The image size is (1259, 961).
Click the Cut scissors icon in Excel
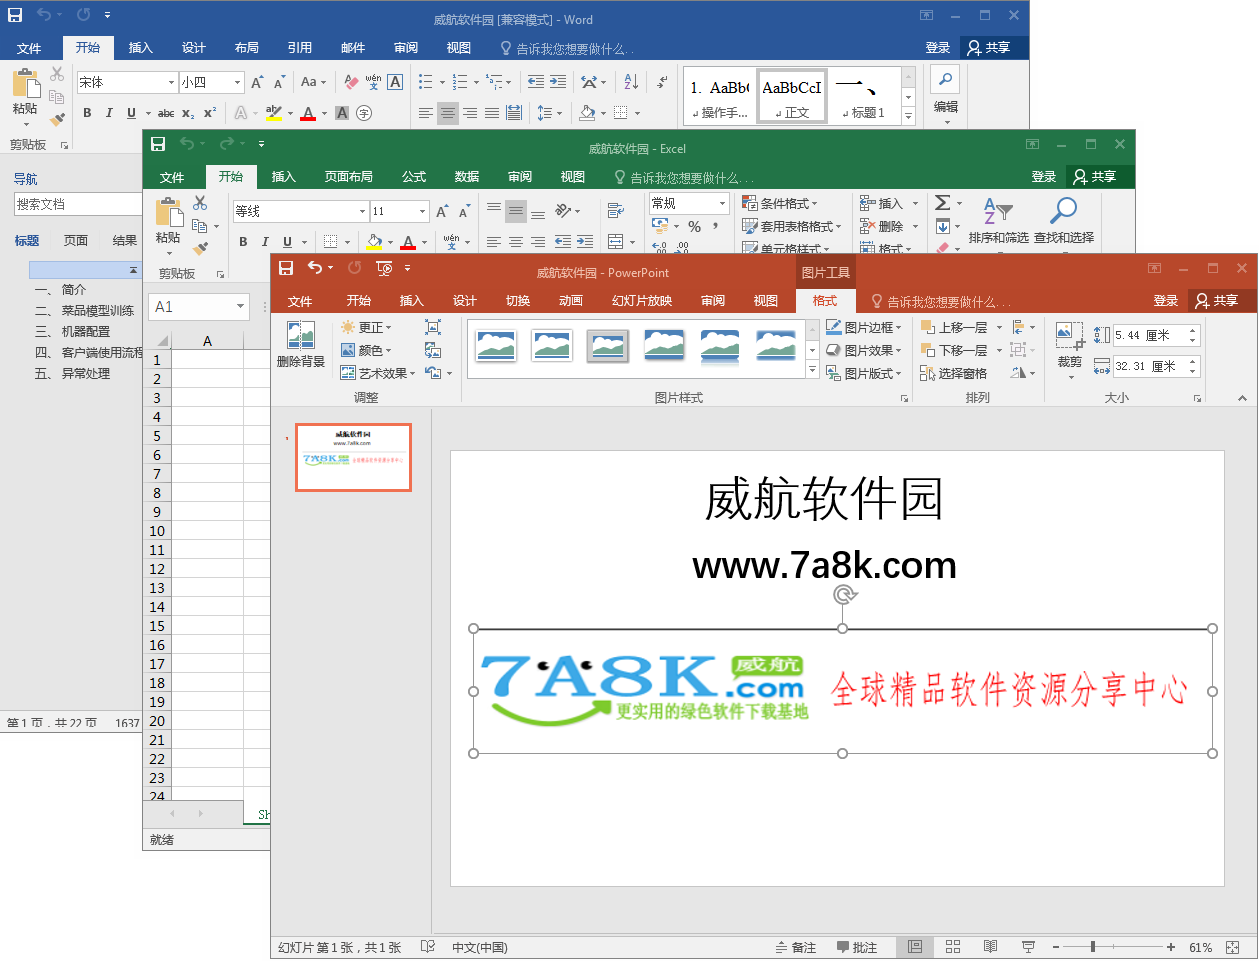point(200,203)
